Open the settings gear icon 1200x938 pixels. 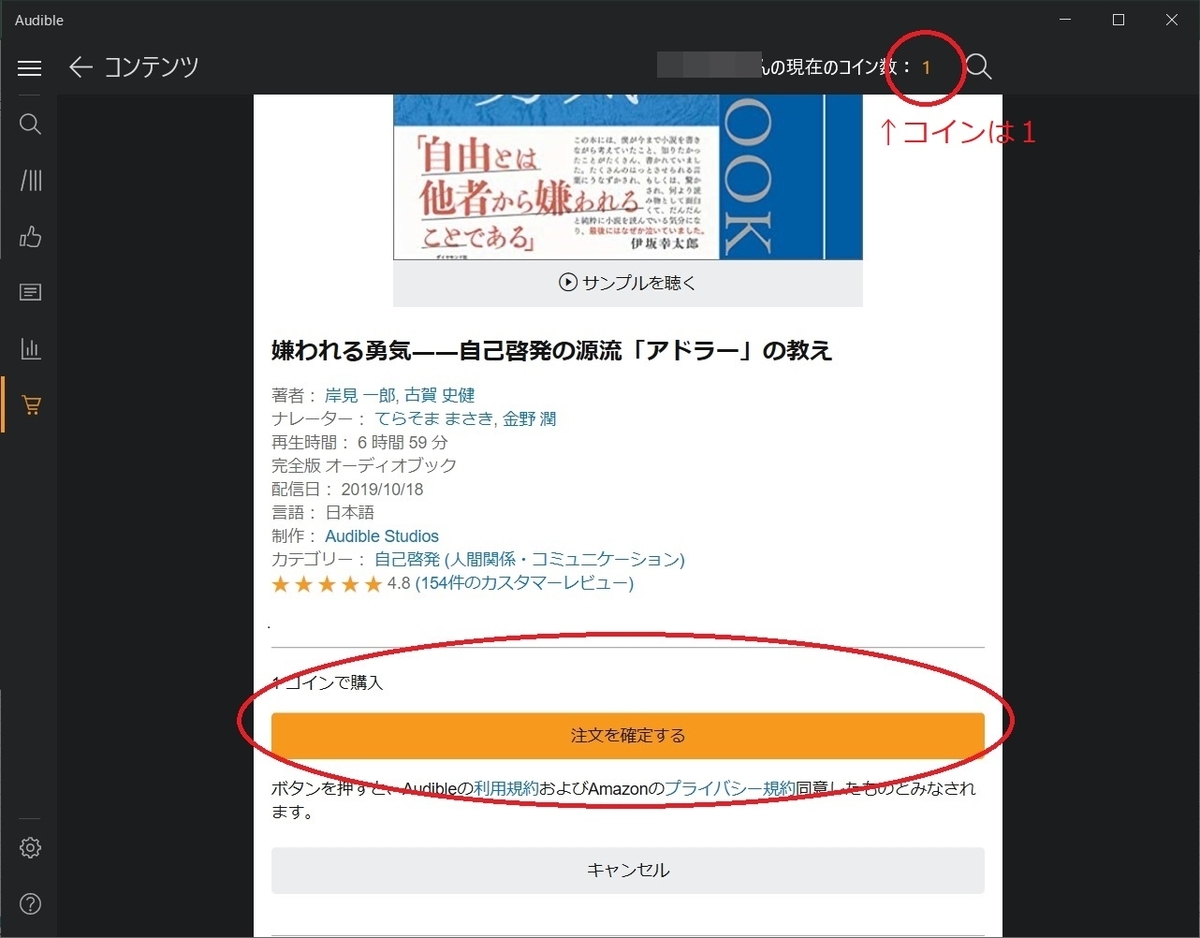pos(30,848)
